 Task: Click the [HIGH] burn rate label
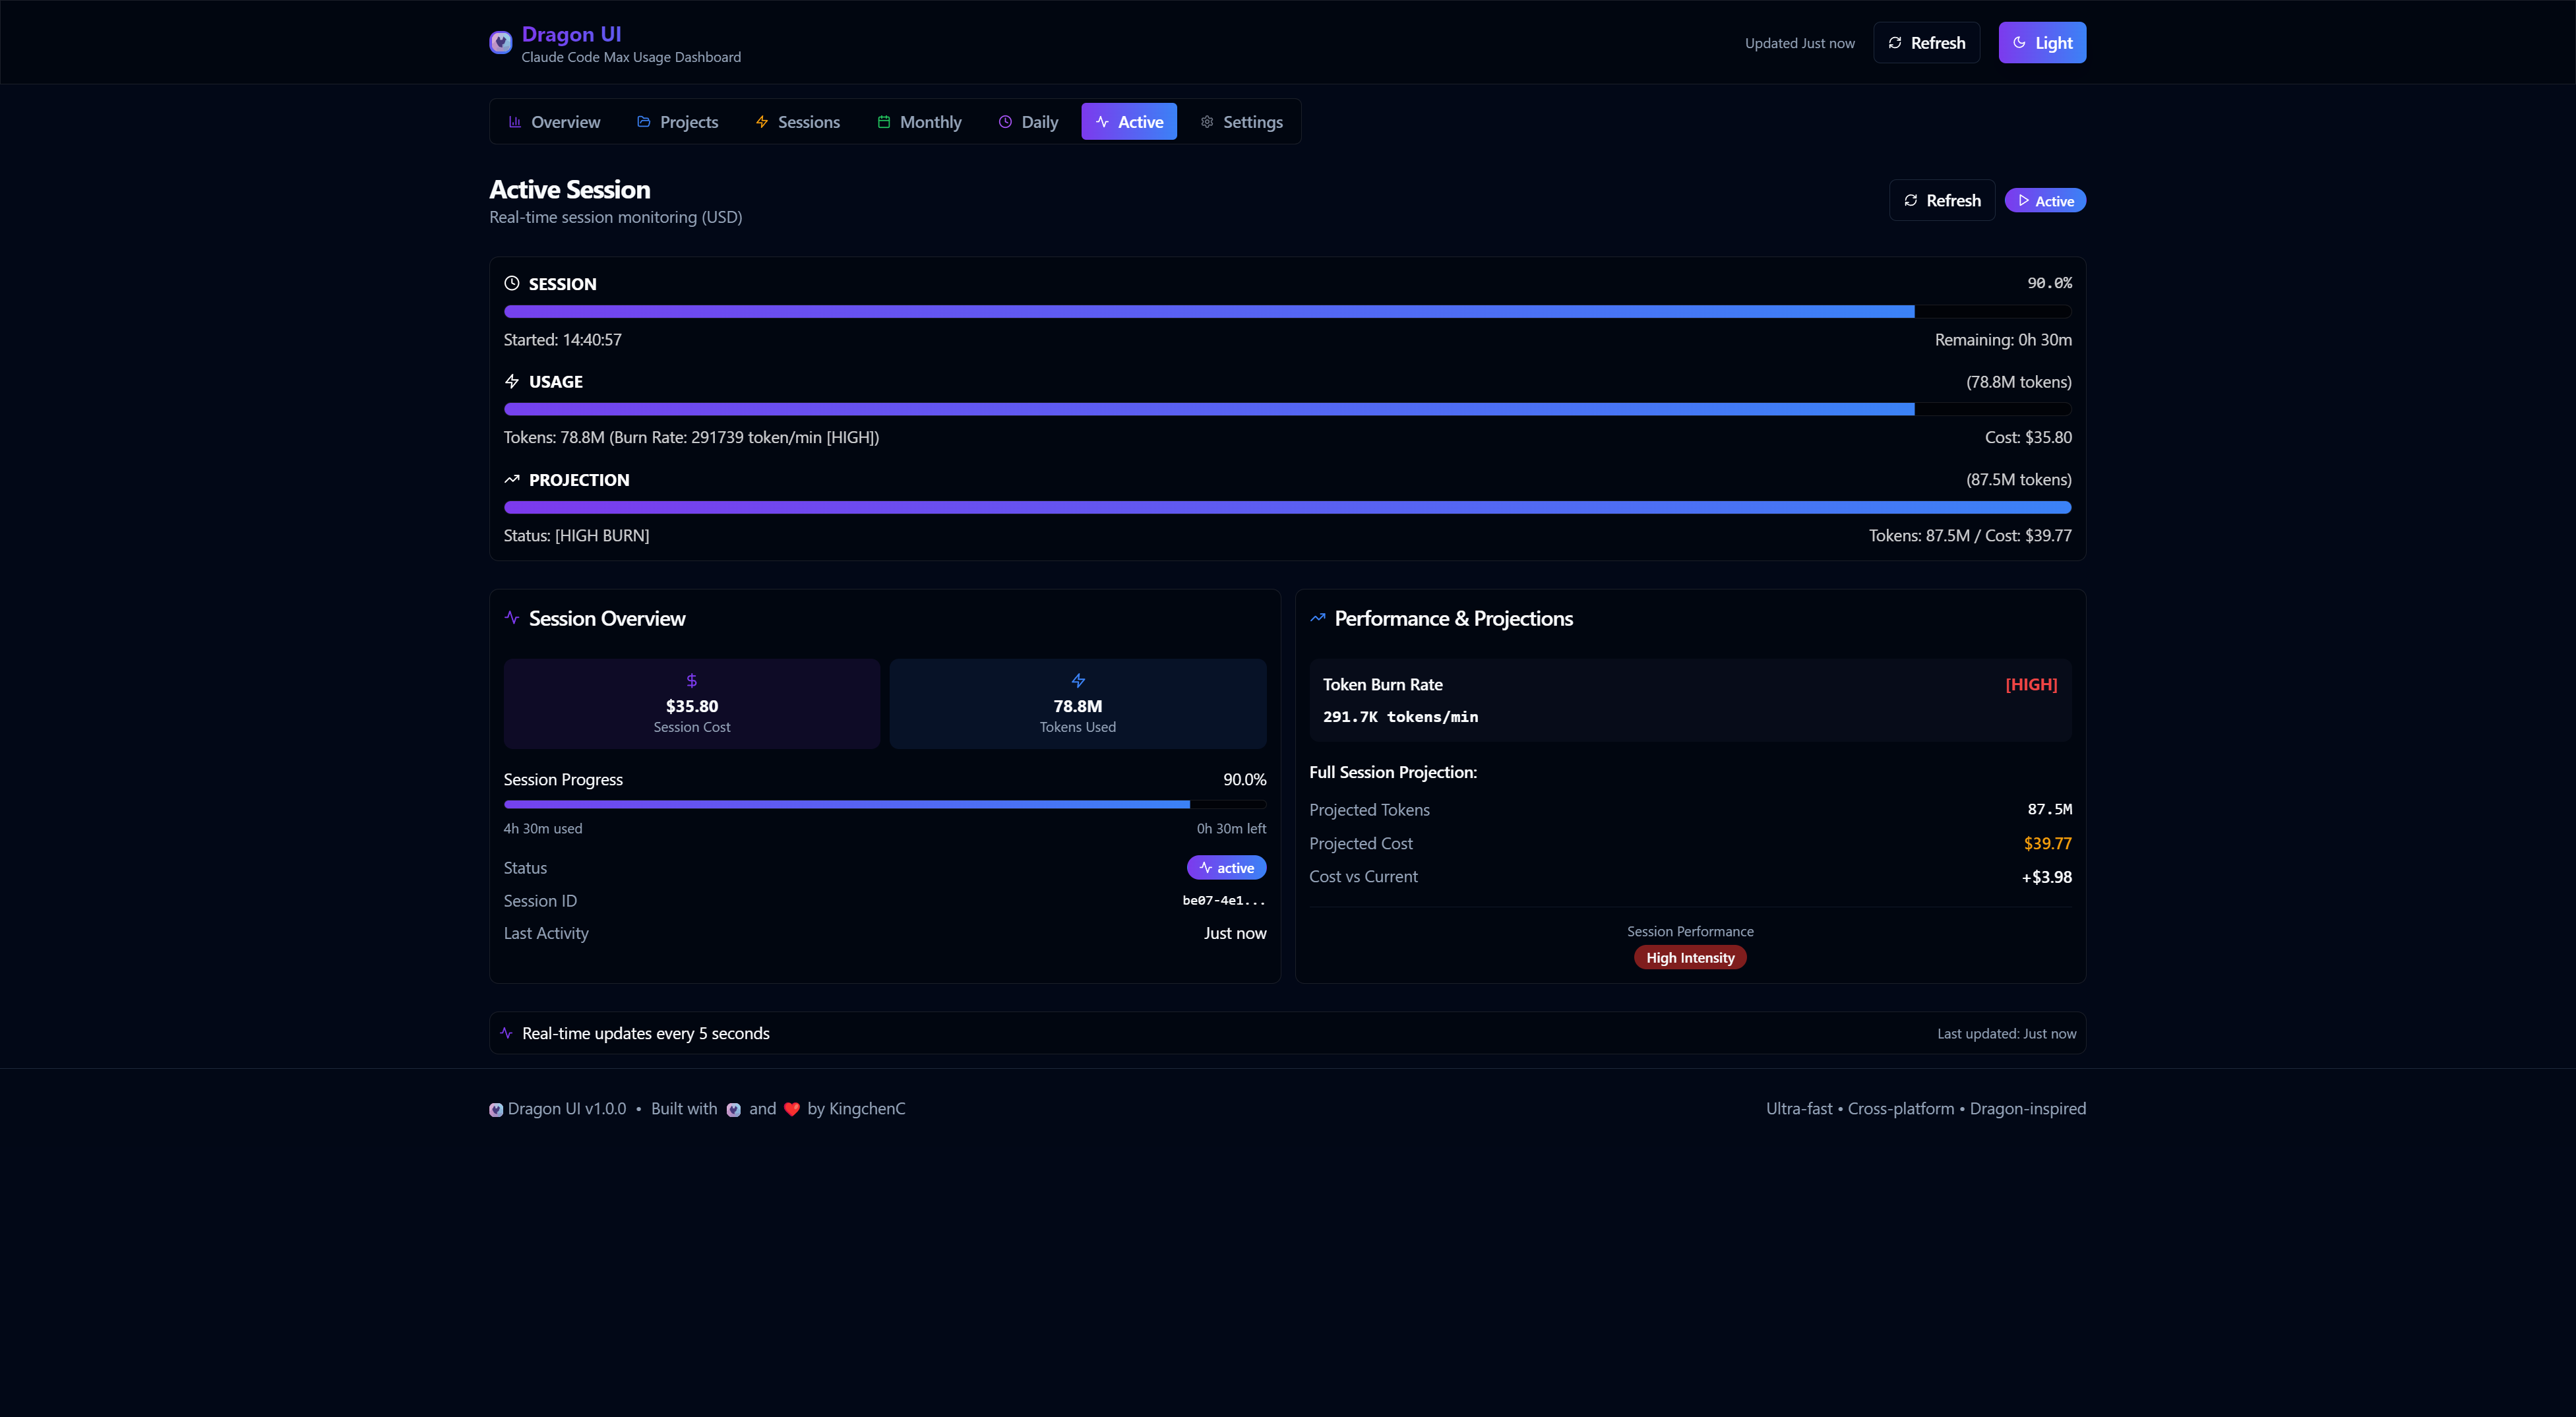coord(2031,685)
